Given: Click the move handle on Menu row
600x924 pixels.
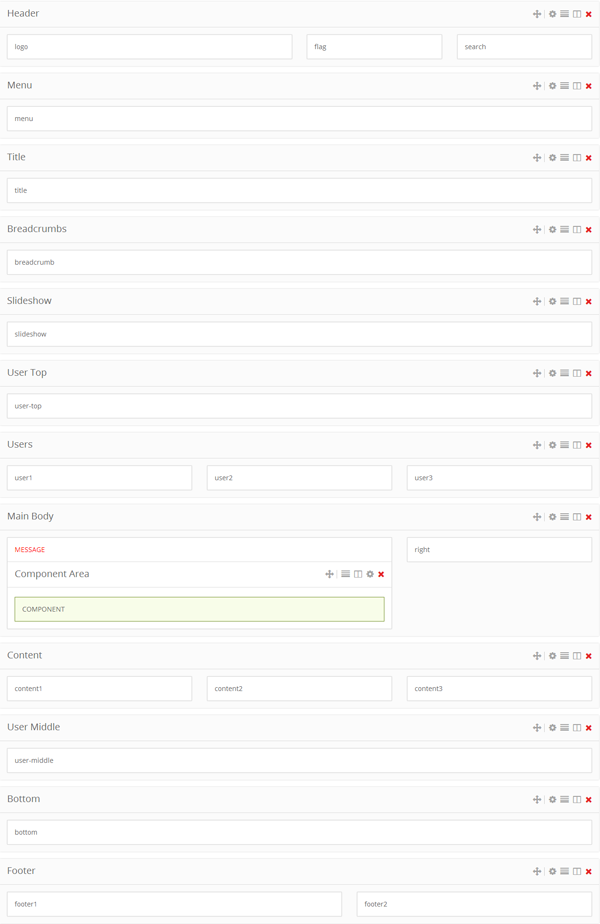Looking at the screenshot, I should (x=537, y=85).
